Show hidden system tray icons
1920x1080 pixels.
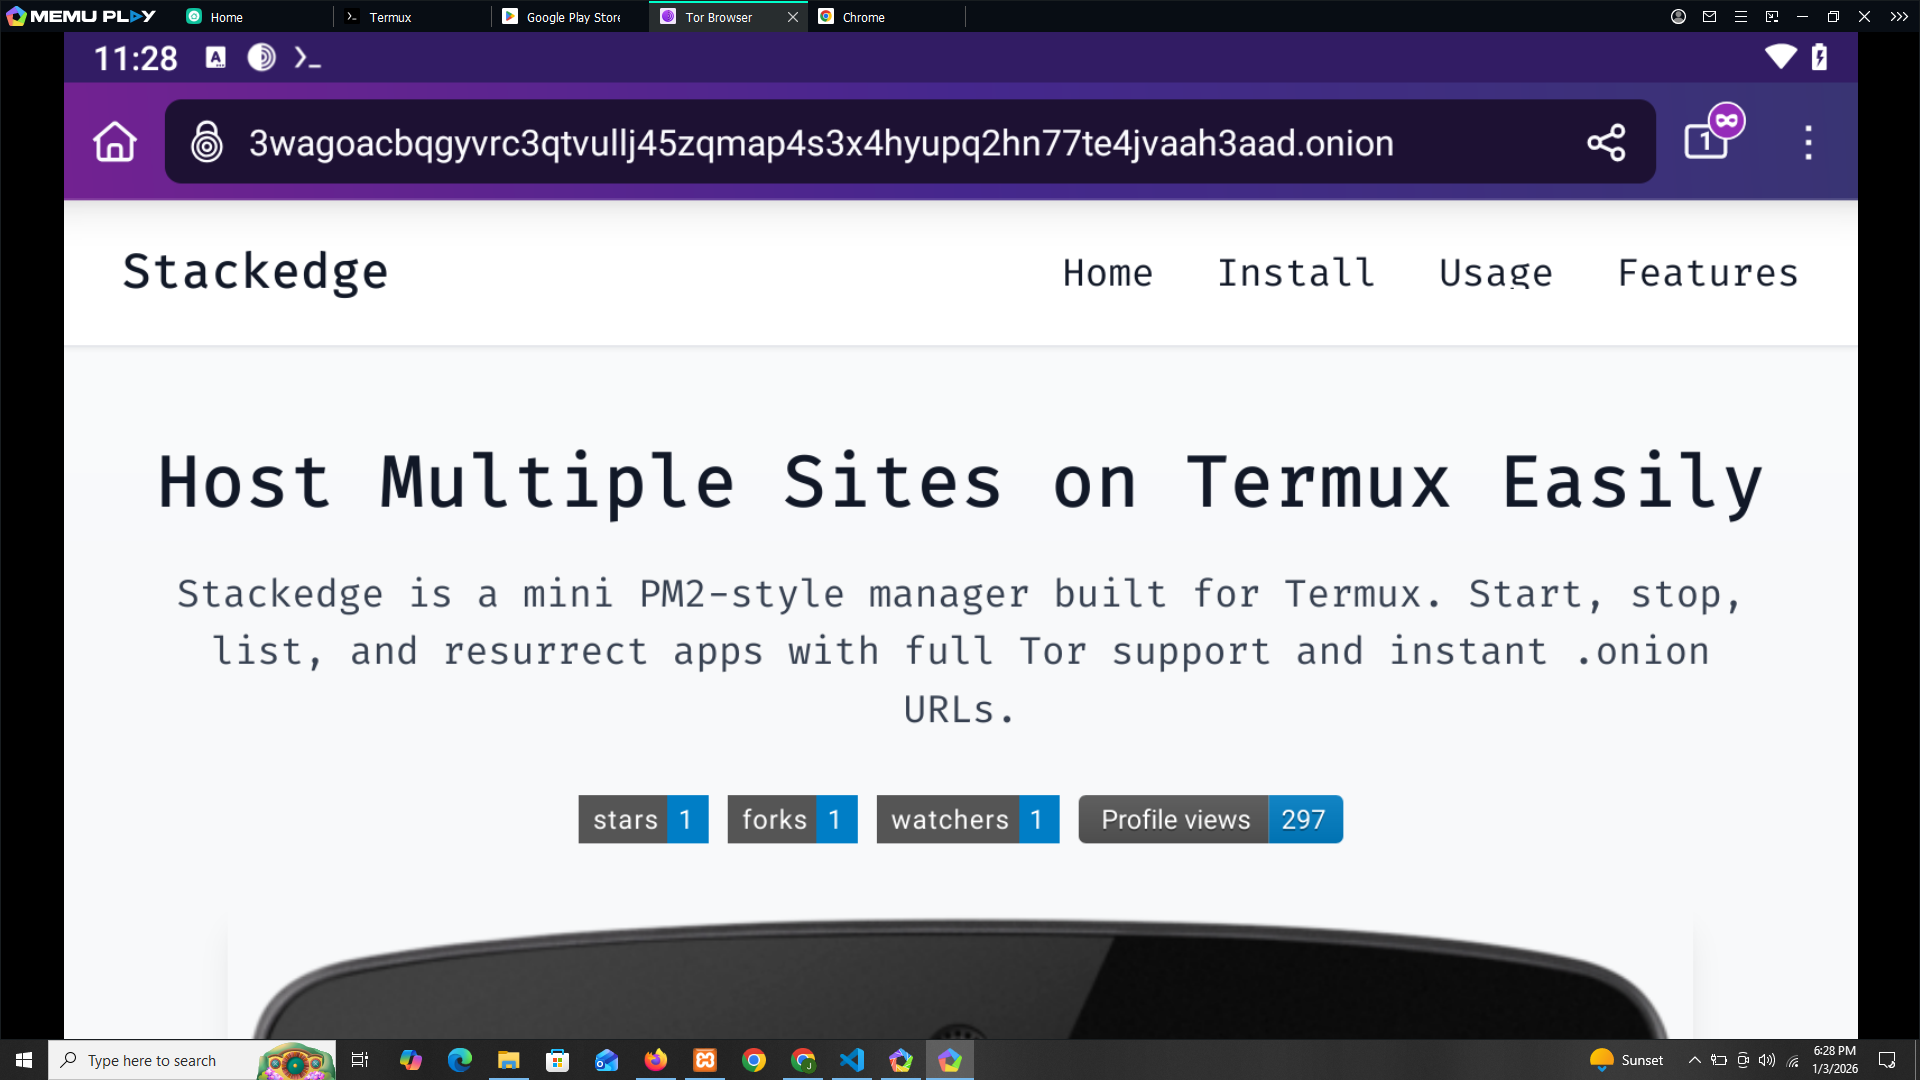1694,1060
